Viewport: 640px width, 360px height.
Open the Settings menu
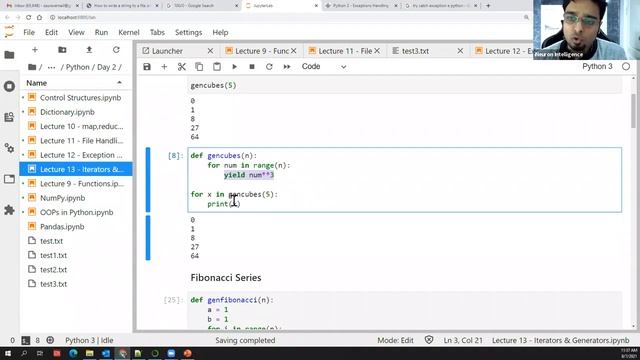189,32
